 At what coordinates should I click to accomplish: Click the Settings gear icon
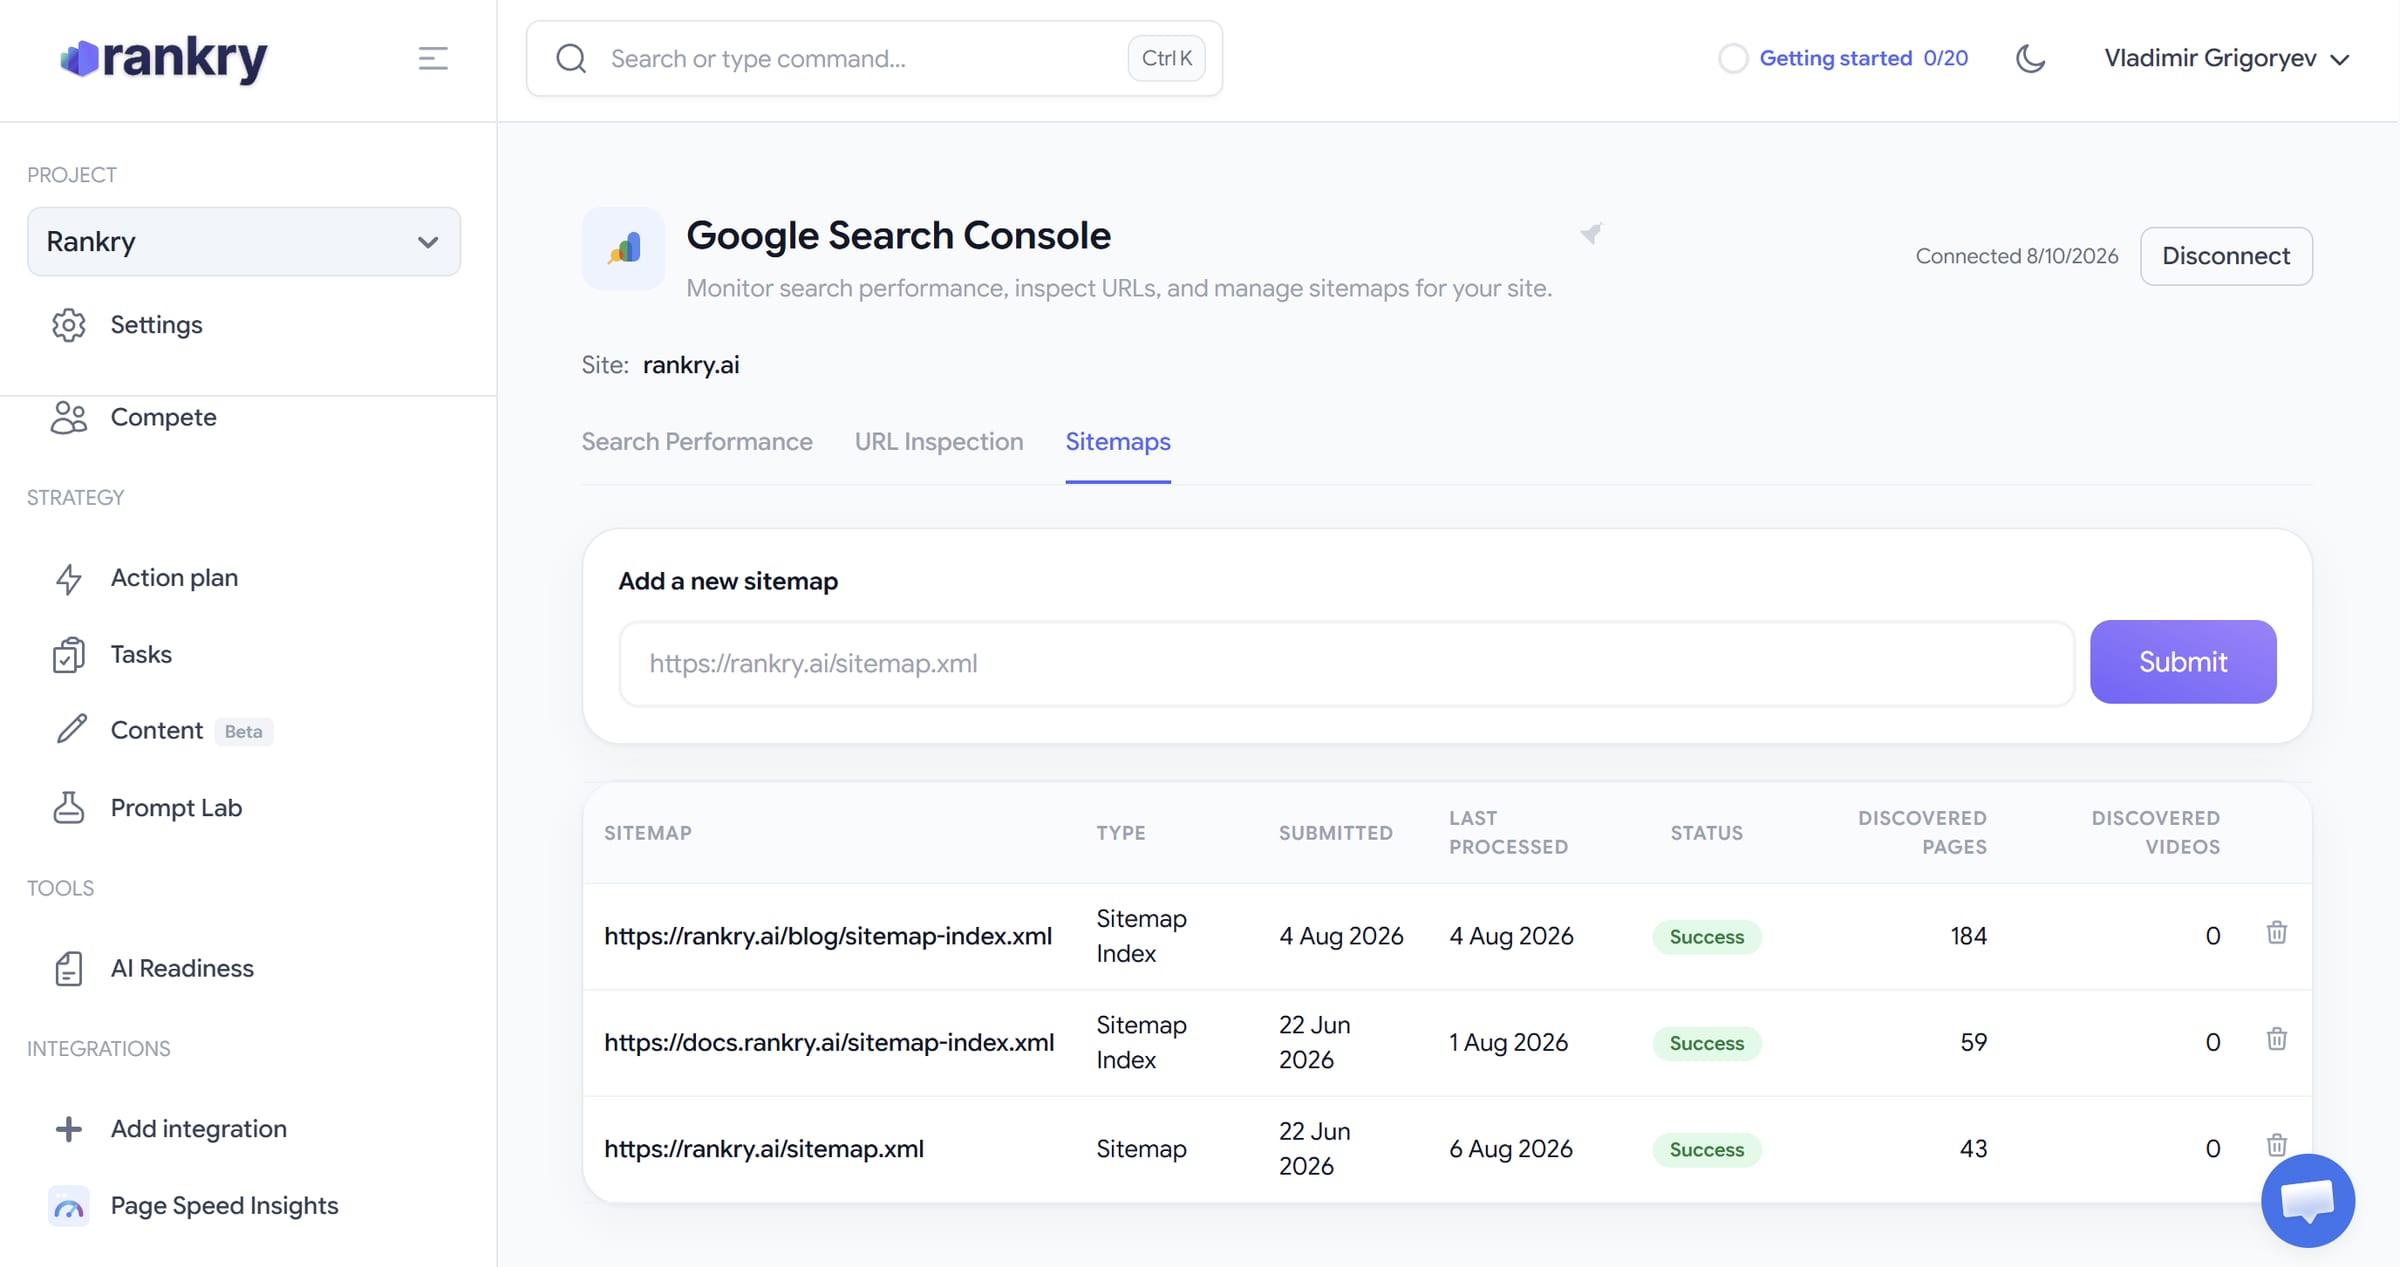point(69,325)
